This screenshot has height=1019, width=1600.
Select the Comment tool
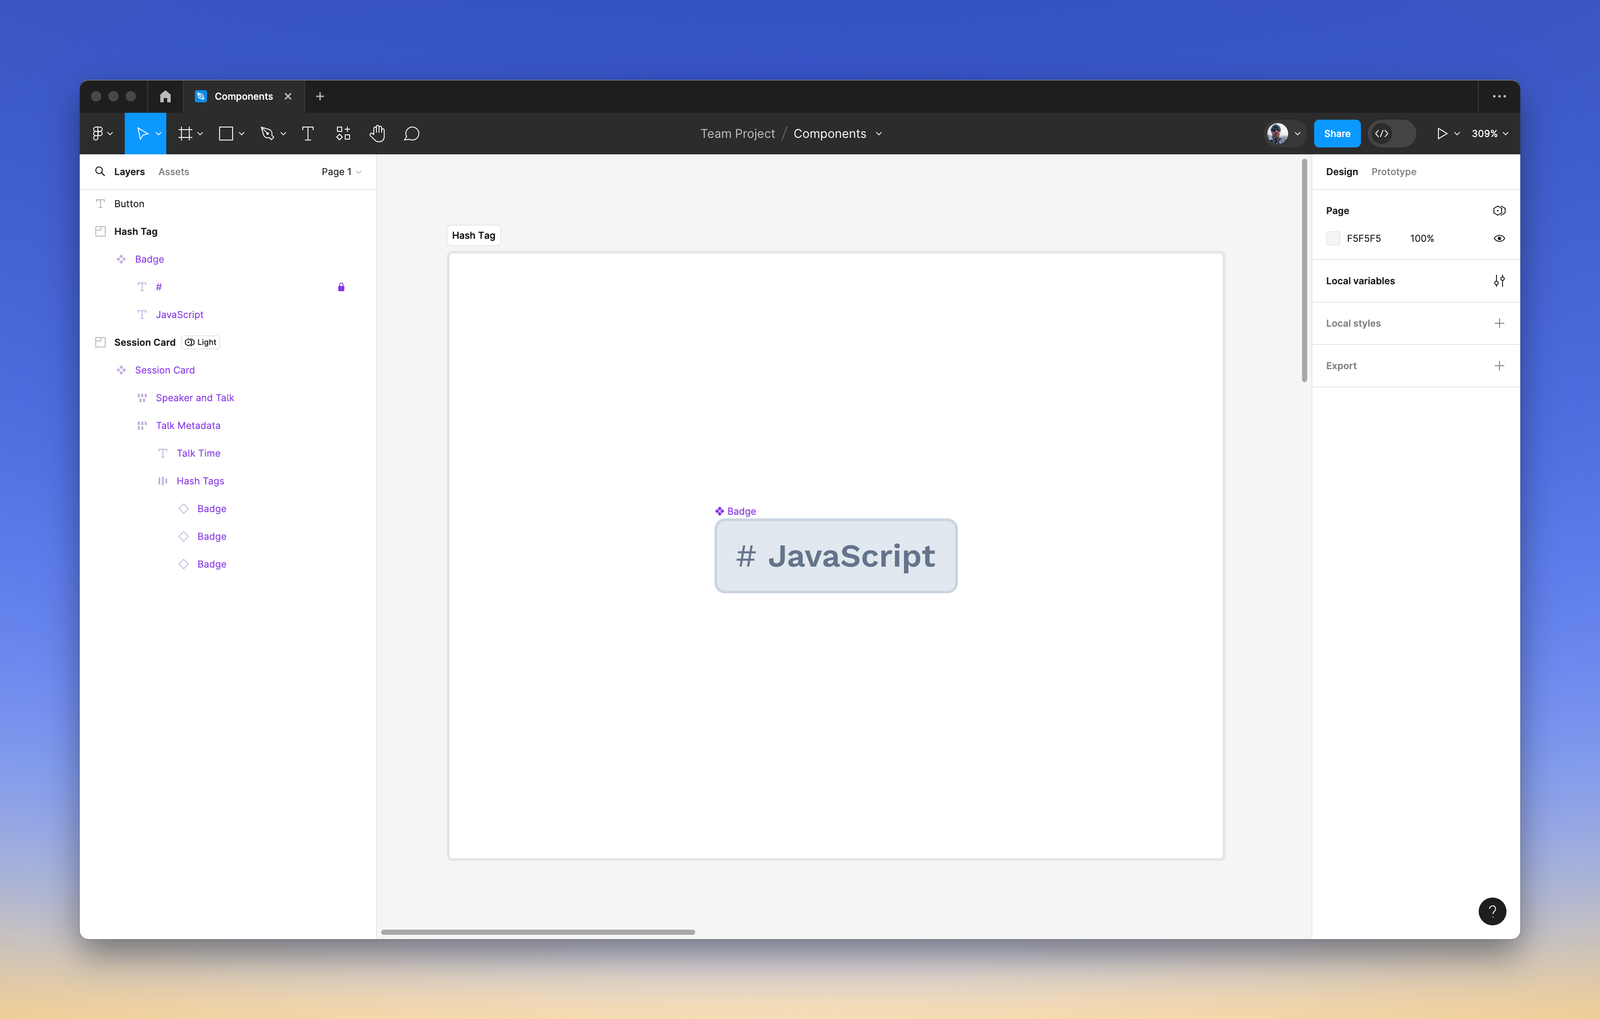click(x=412, y=133)
